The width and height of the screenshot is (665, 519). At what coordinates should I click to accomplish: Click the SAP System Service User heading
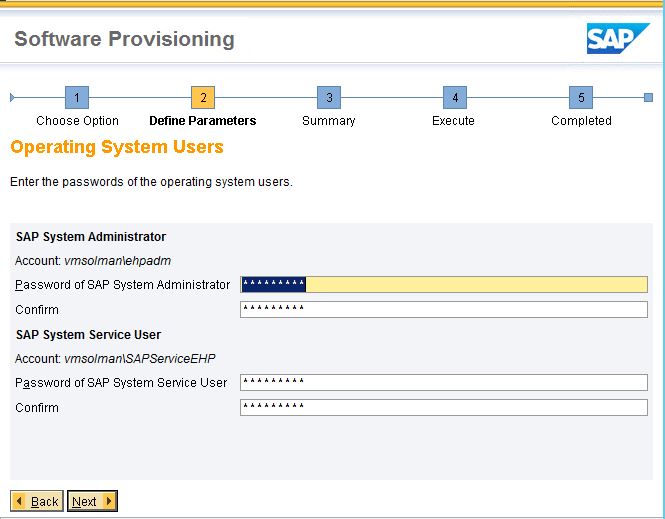(x=88, y=335)
